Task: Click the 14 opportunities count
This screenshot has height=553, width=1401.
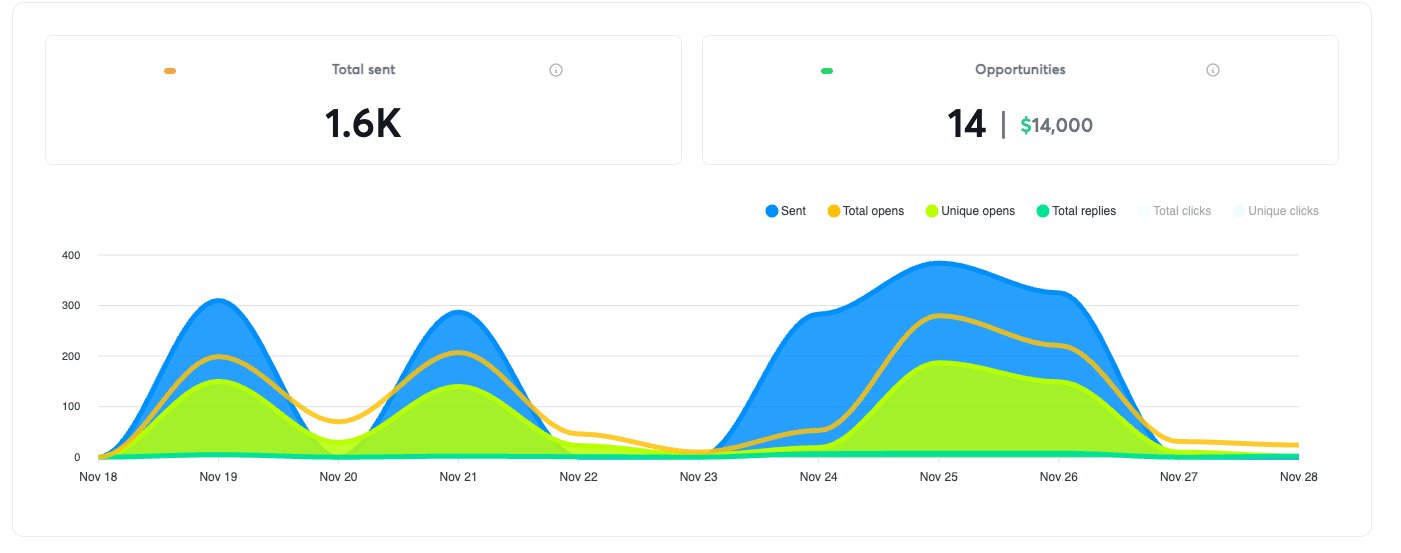Action: [966, 124]
